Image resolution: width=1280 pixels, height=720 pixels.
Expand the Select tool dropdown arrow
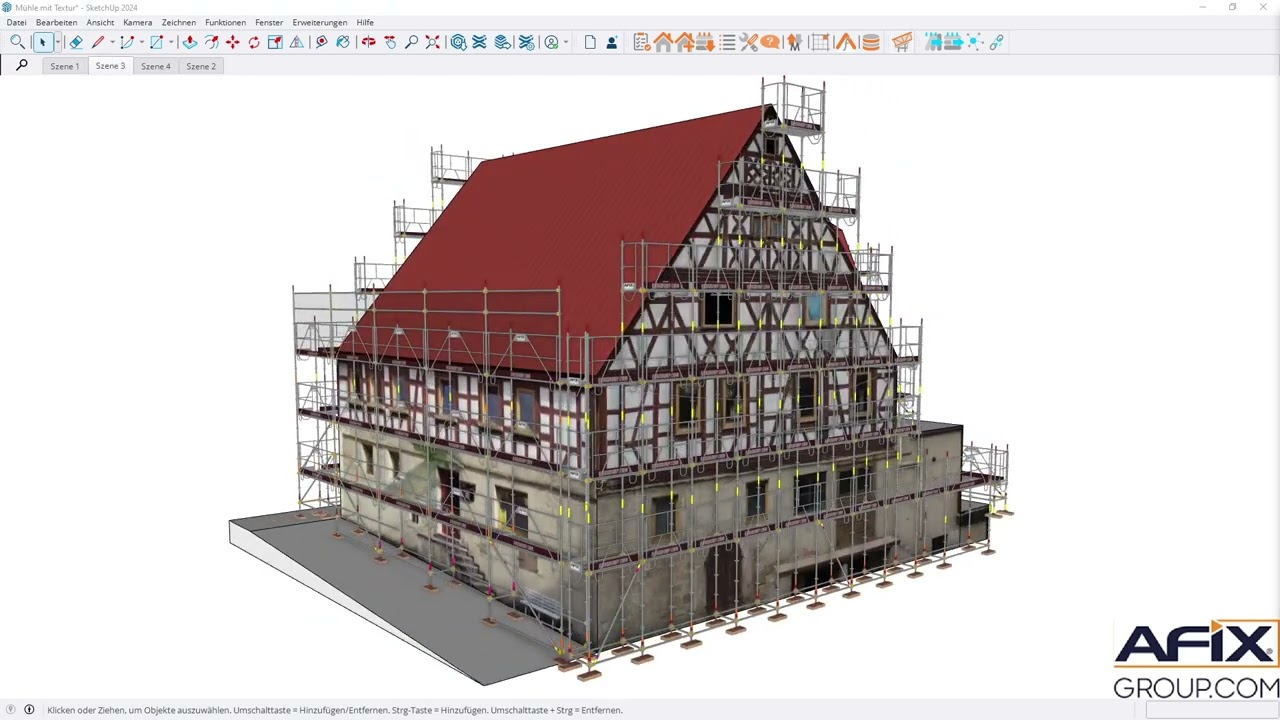58,42
